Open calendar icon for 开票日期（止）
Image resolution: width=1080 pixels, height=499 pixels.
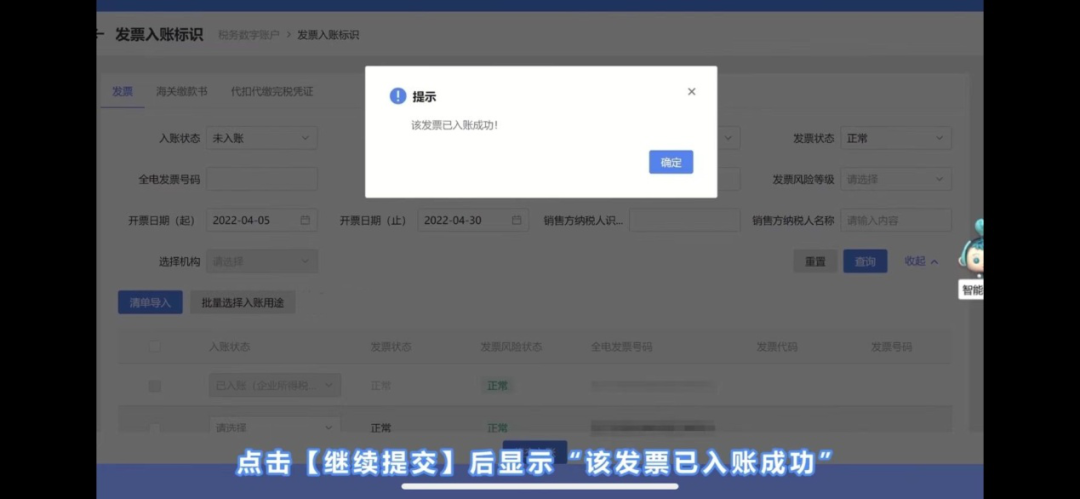point(517,221)
